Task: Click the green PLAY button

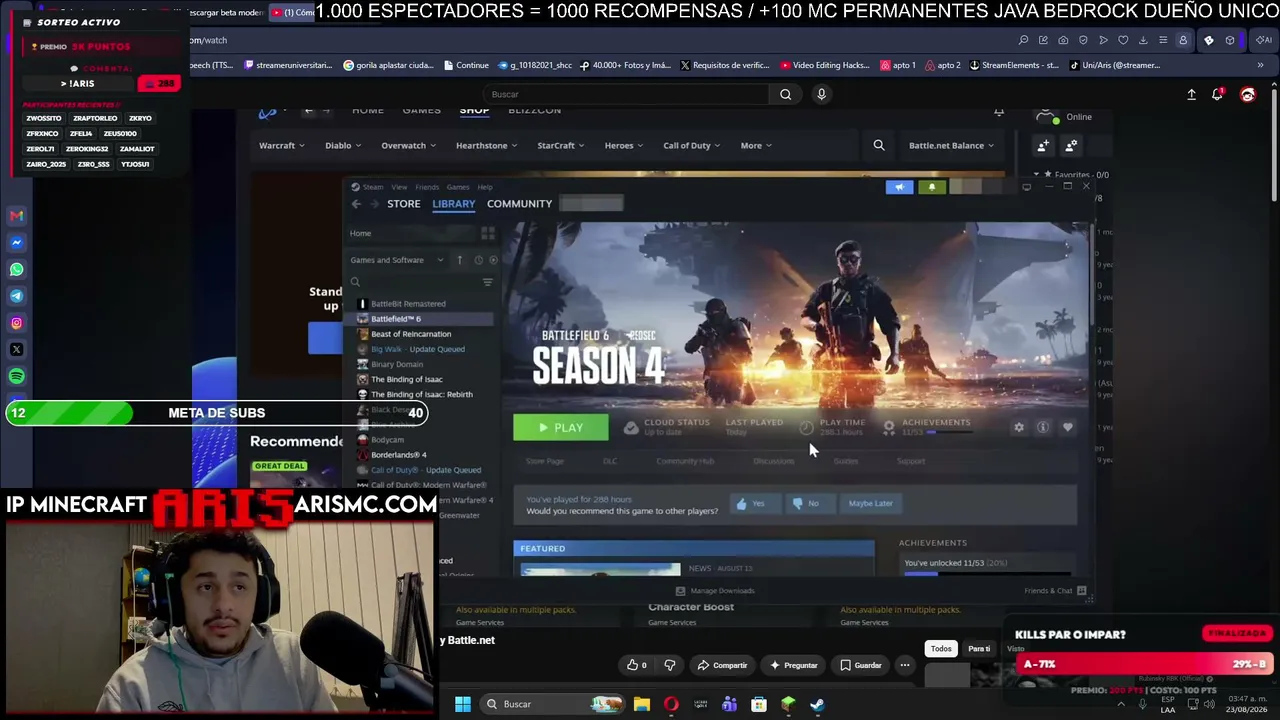Action: (561, 428)
